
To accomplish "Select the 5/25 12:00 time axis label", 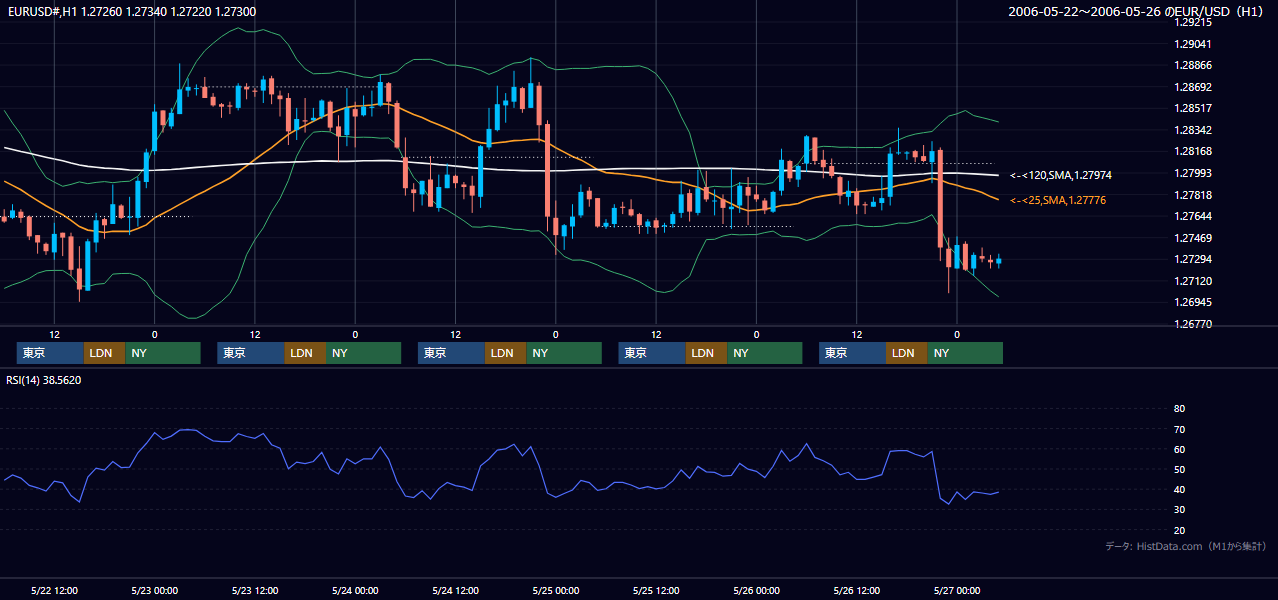I will click(656, 591).
